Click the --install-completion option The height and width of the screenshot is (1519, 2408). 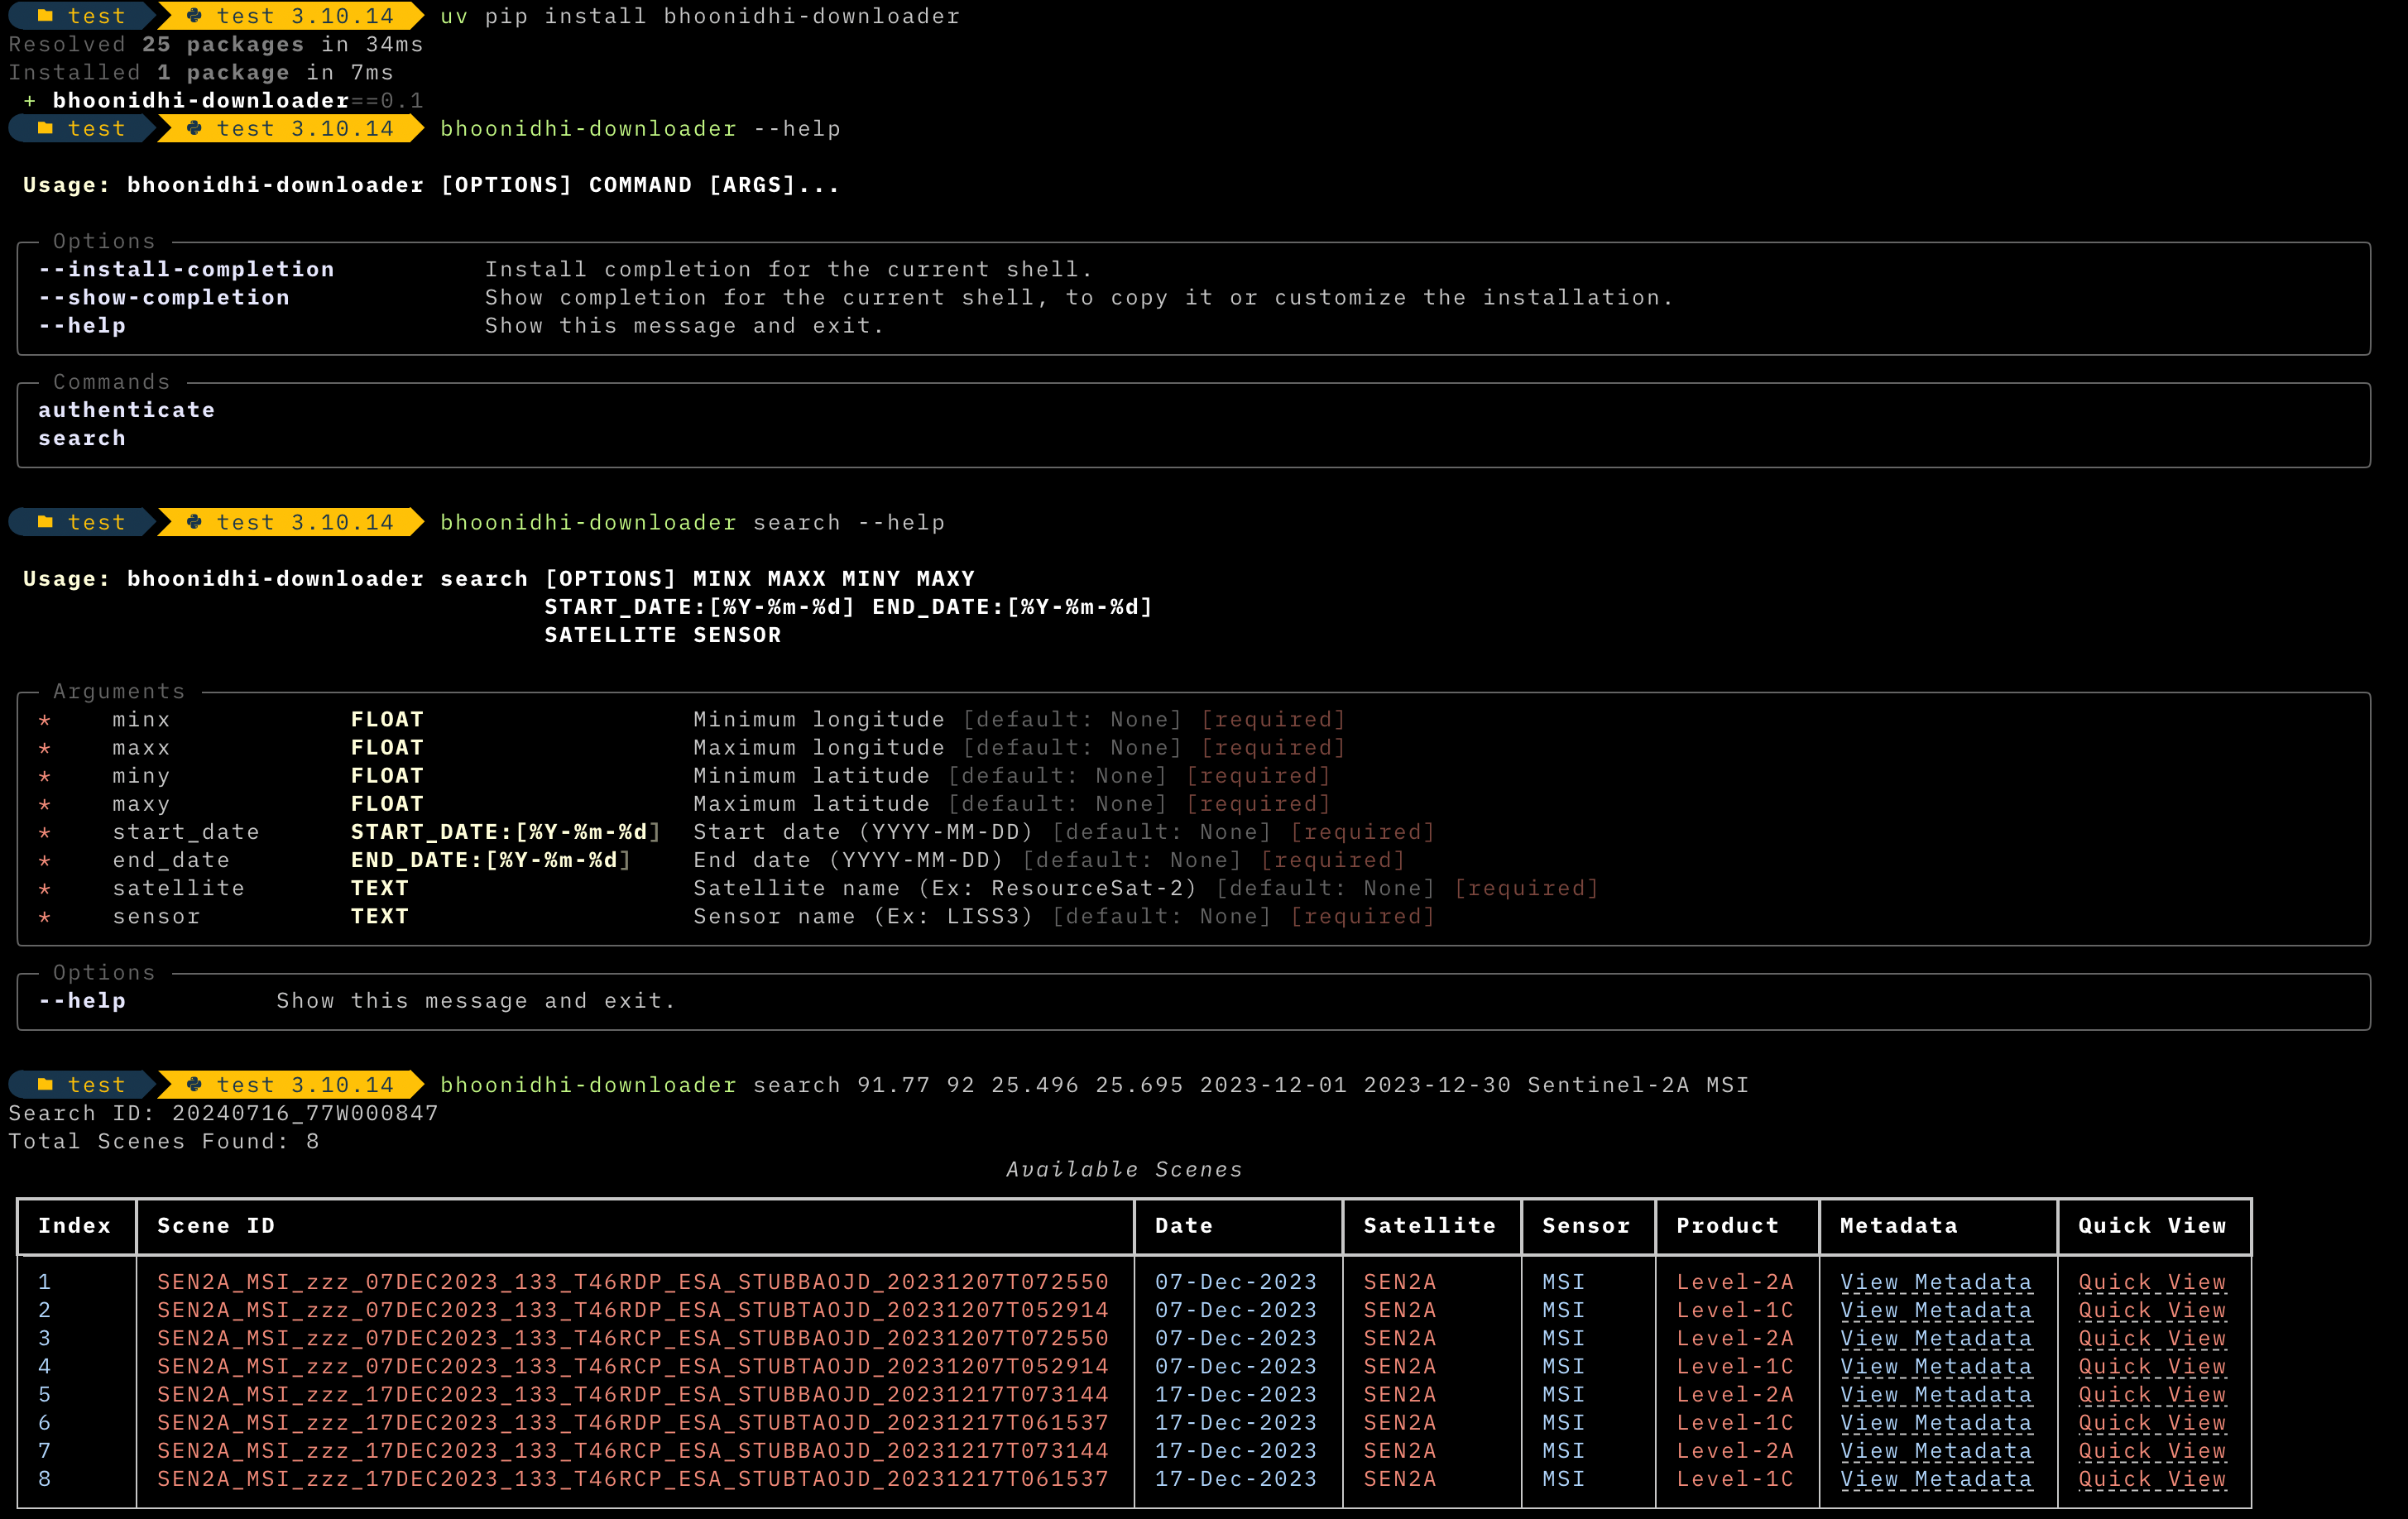point(186,269)
